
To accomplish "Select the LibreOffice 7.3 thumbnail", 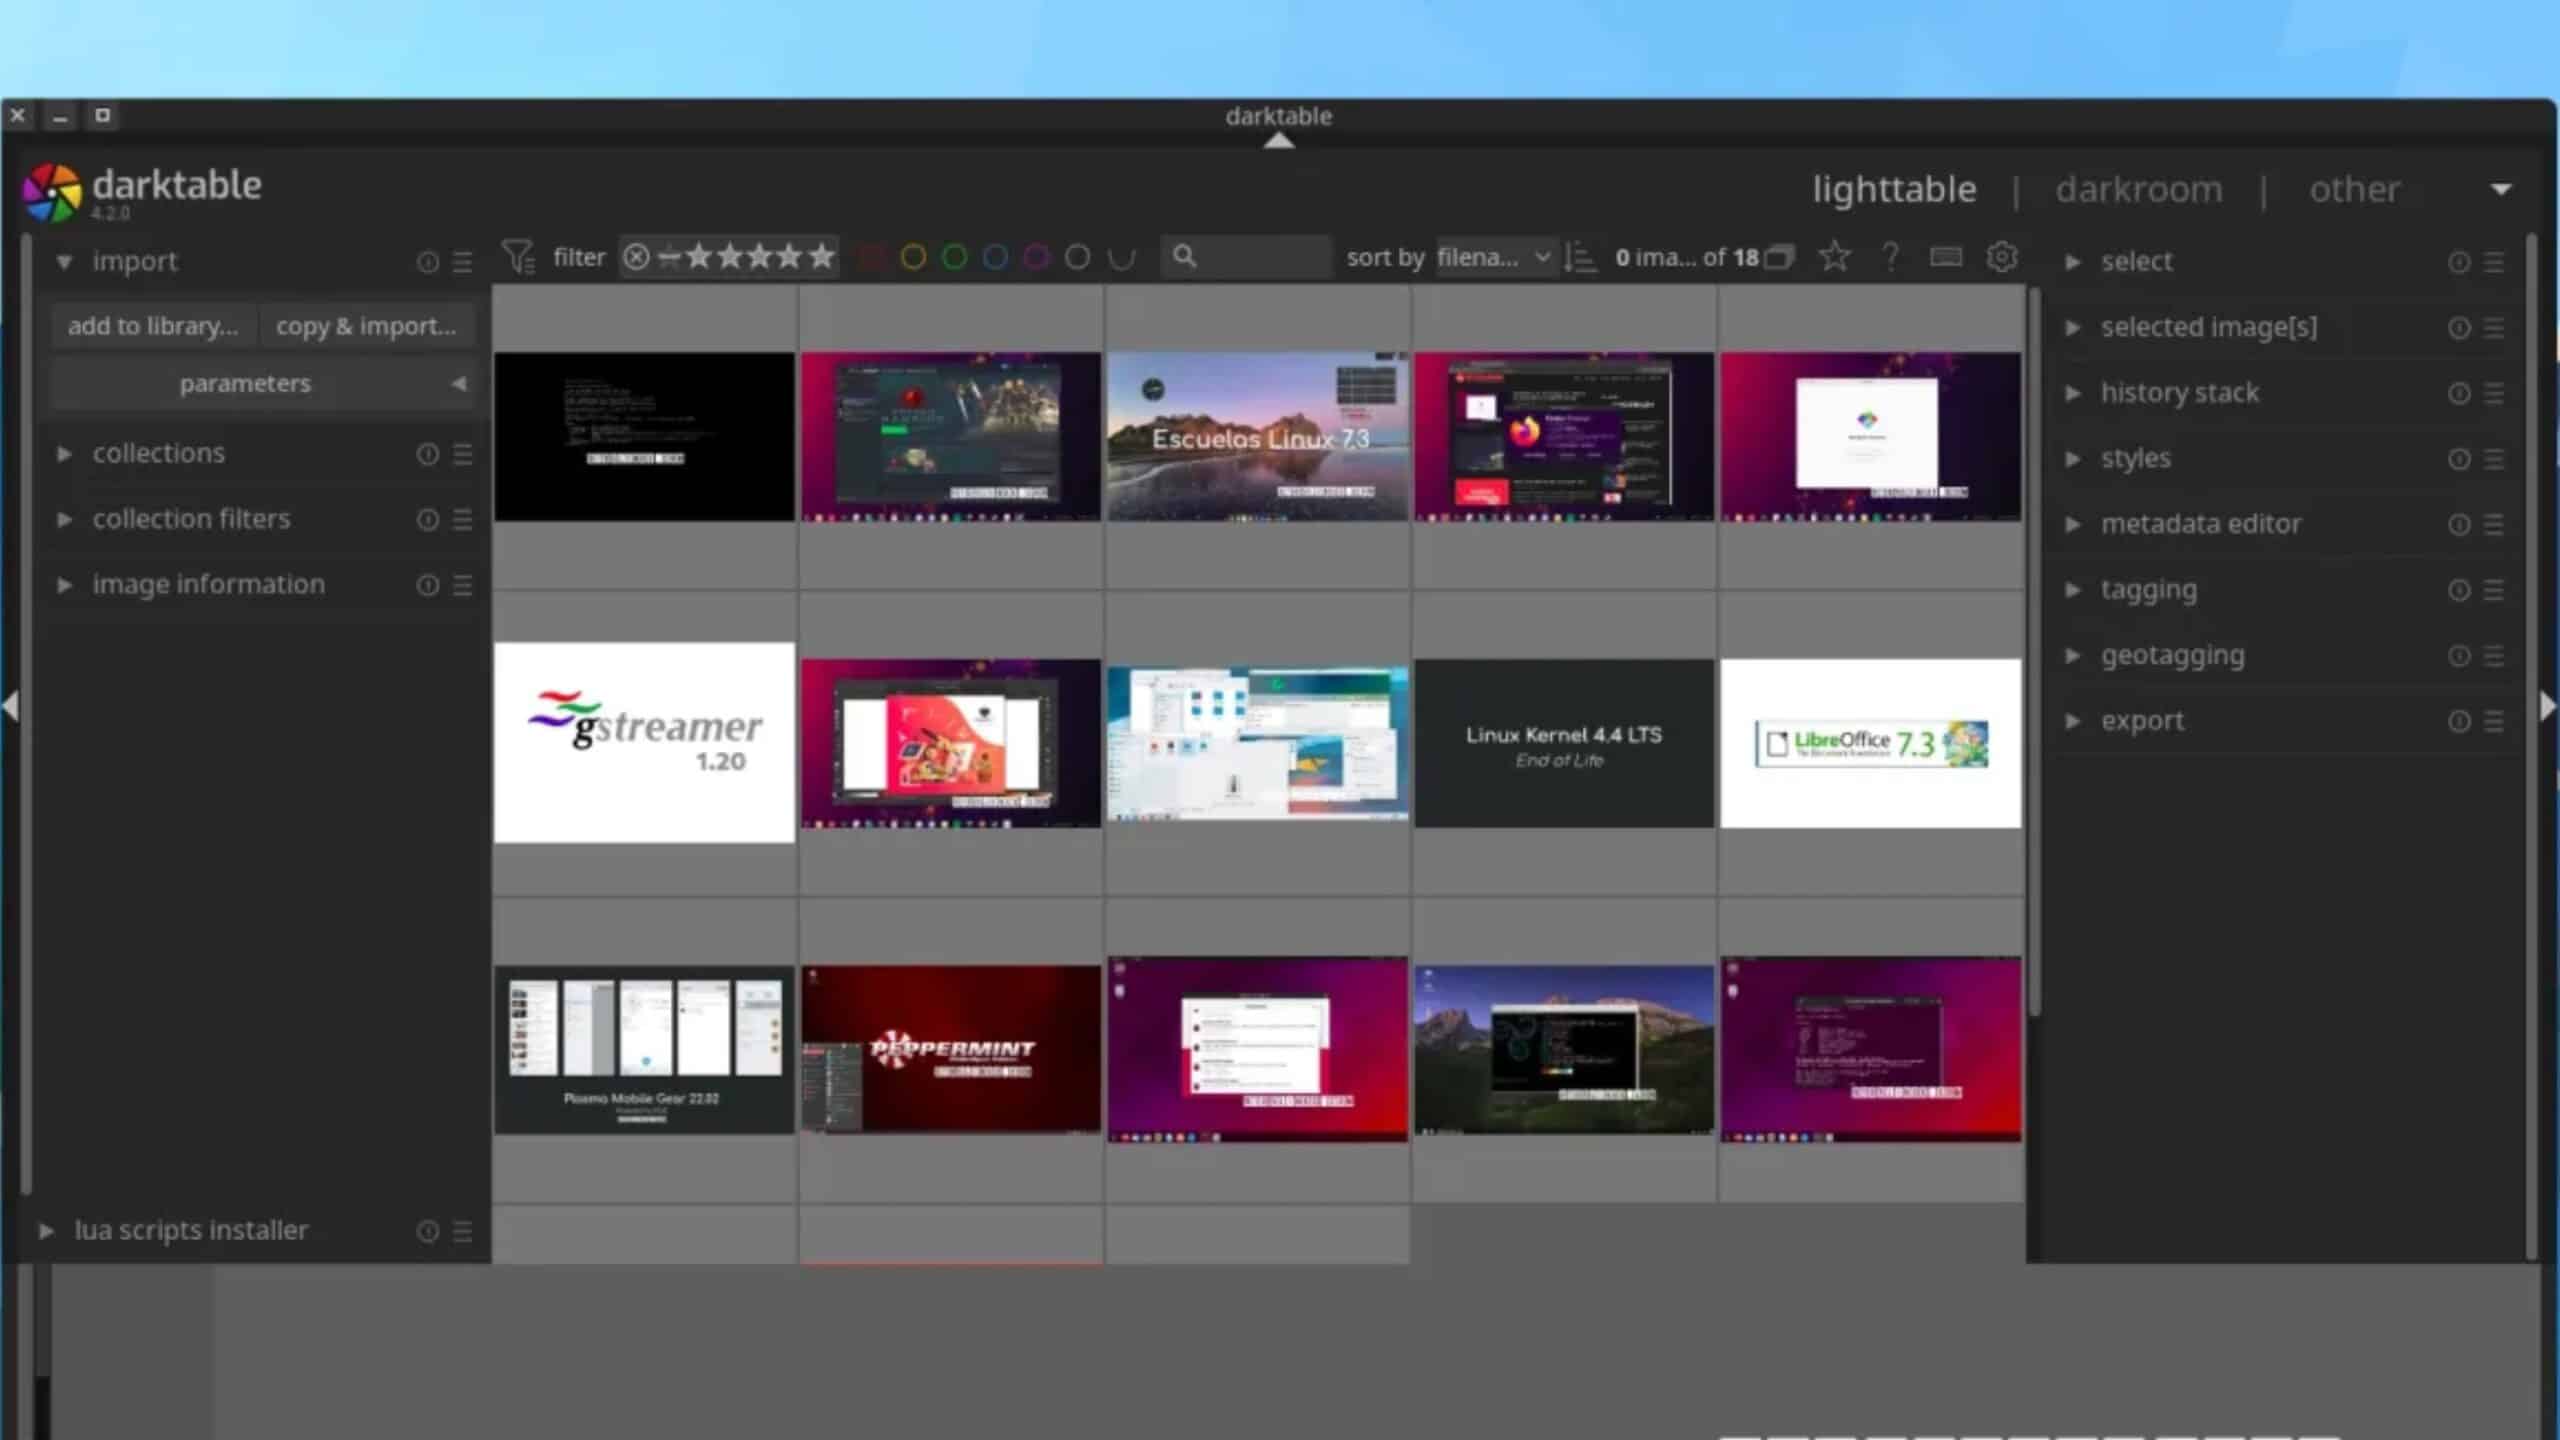I will click(1871, 743).
